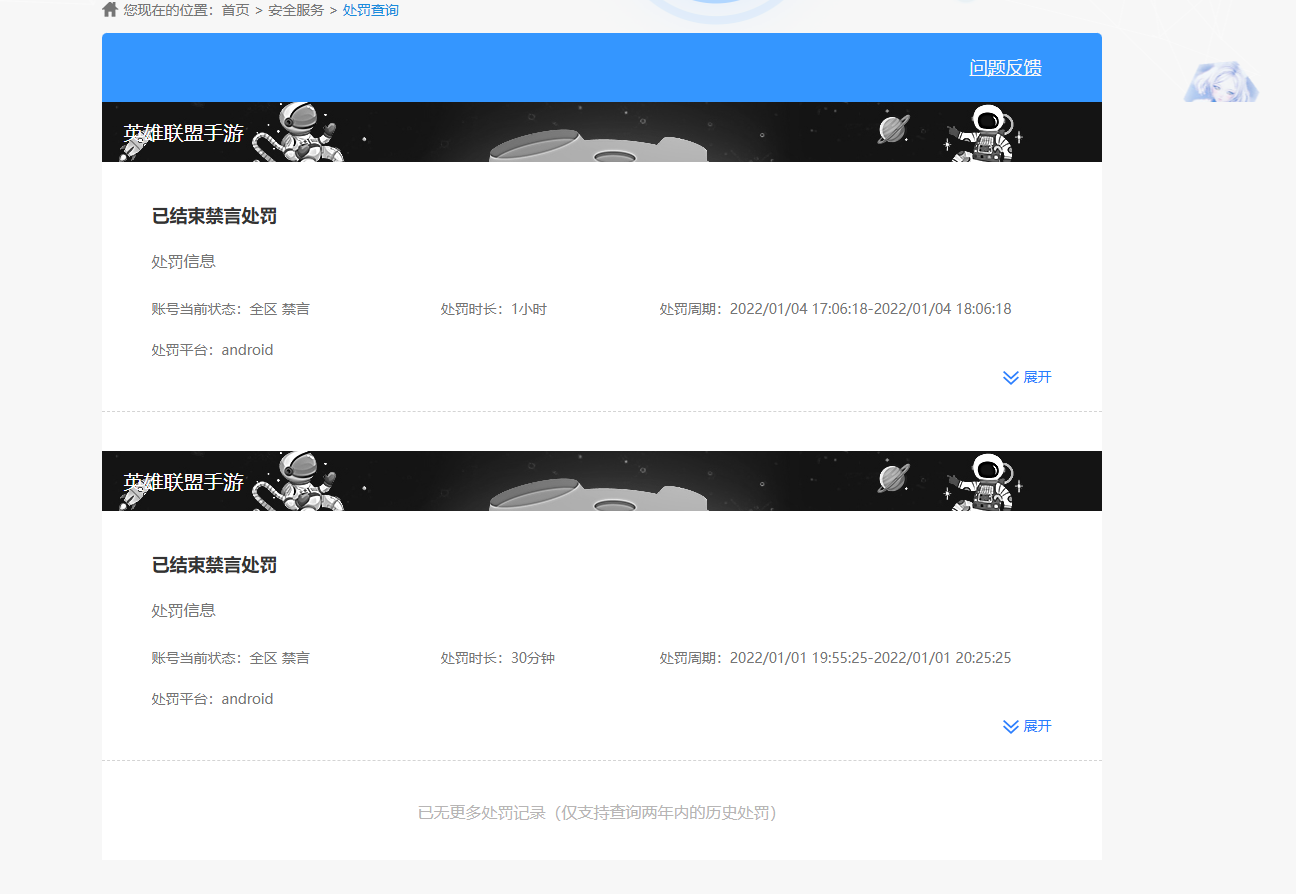
Task: Click 英雄联盟手游 banner above the 30分钟 record
Action: [x=602, y=481]
